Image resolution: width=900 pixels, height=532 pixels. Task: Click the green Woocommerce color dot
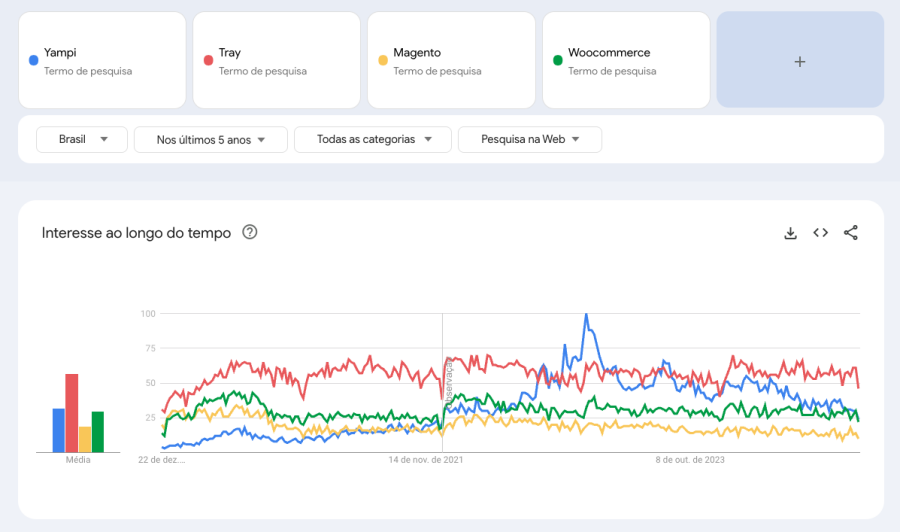point(557,60)
